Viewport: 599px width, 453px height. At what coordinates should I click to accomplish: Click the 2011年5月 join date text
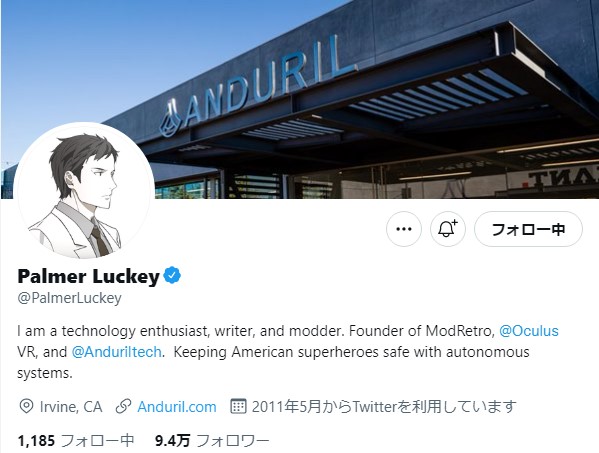tap(384, 407)
